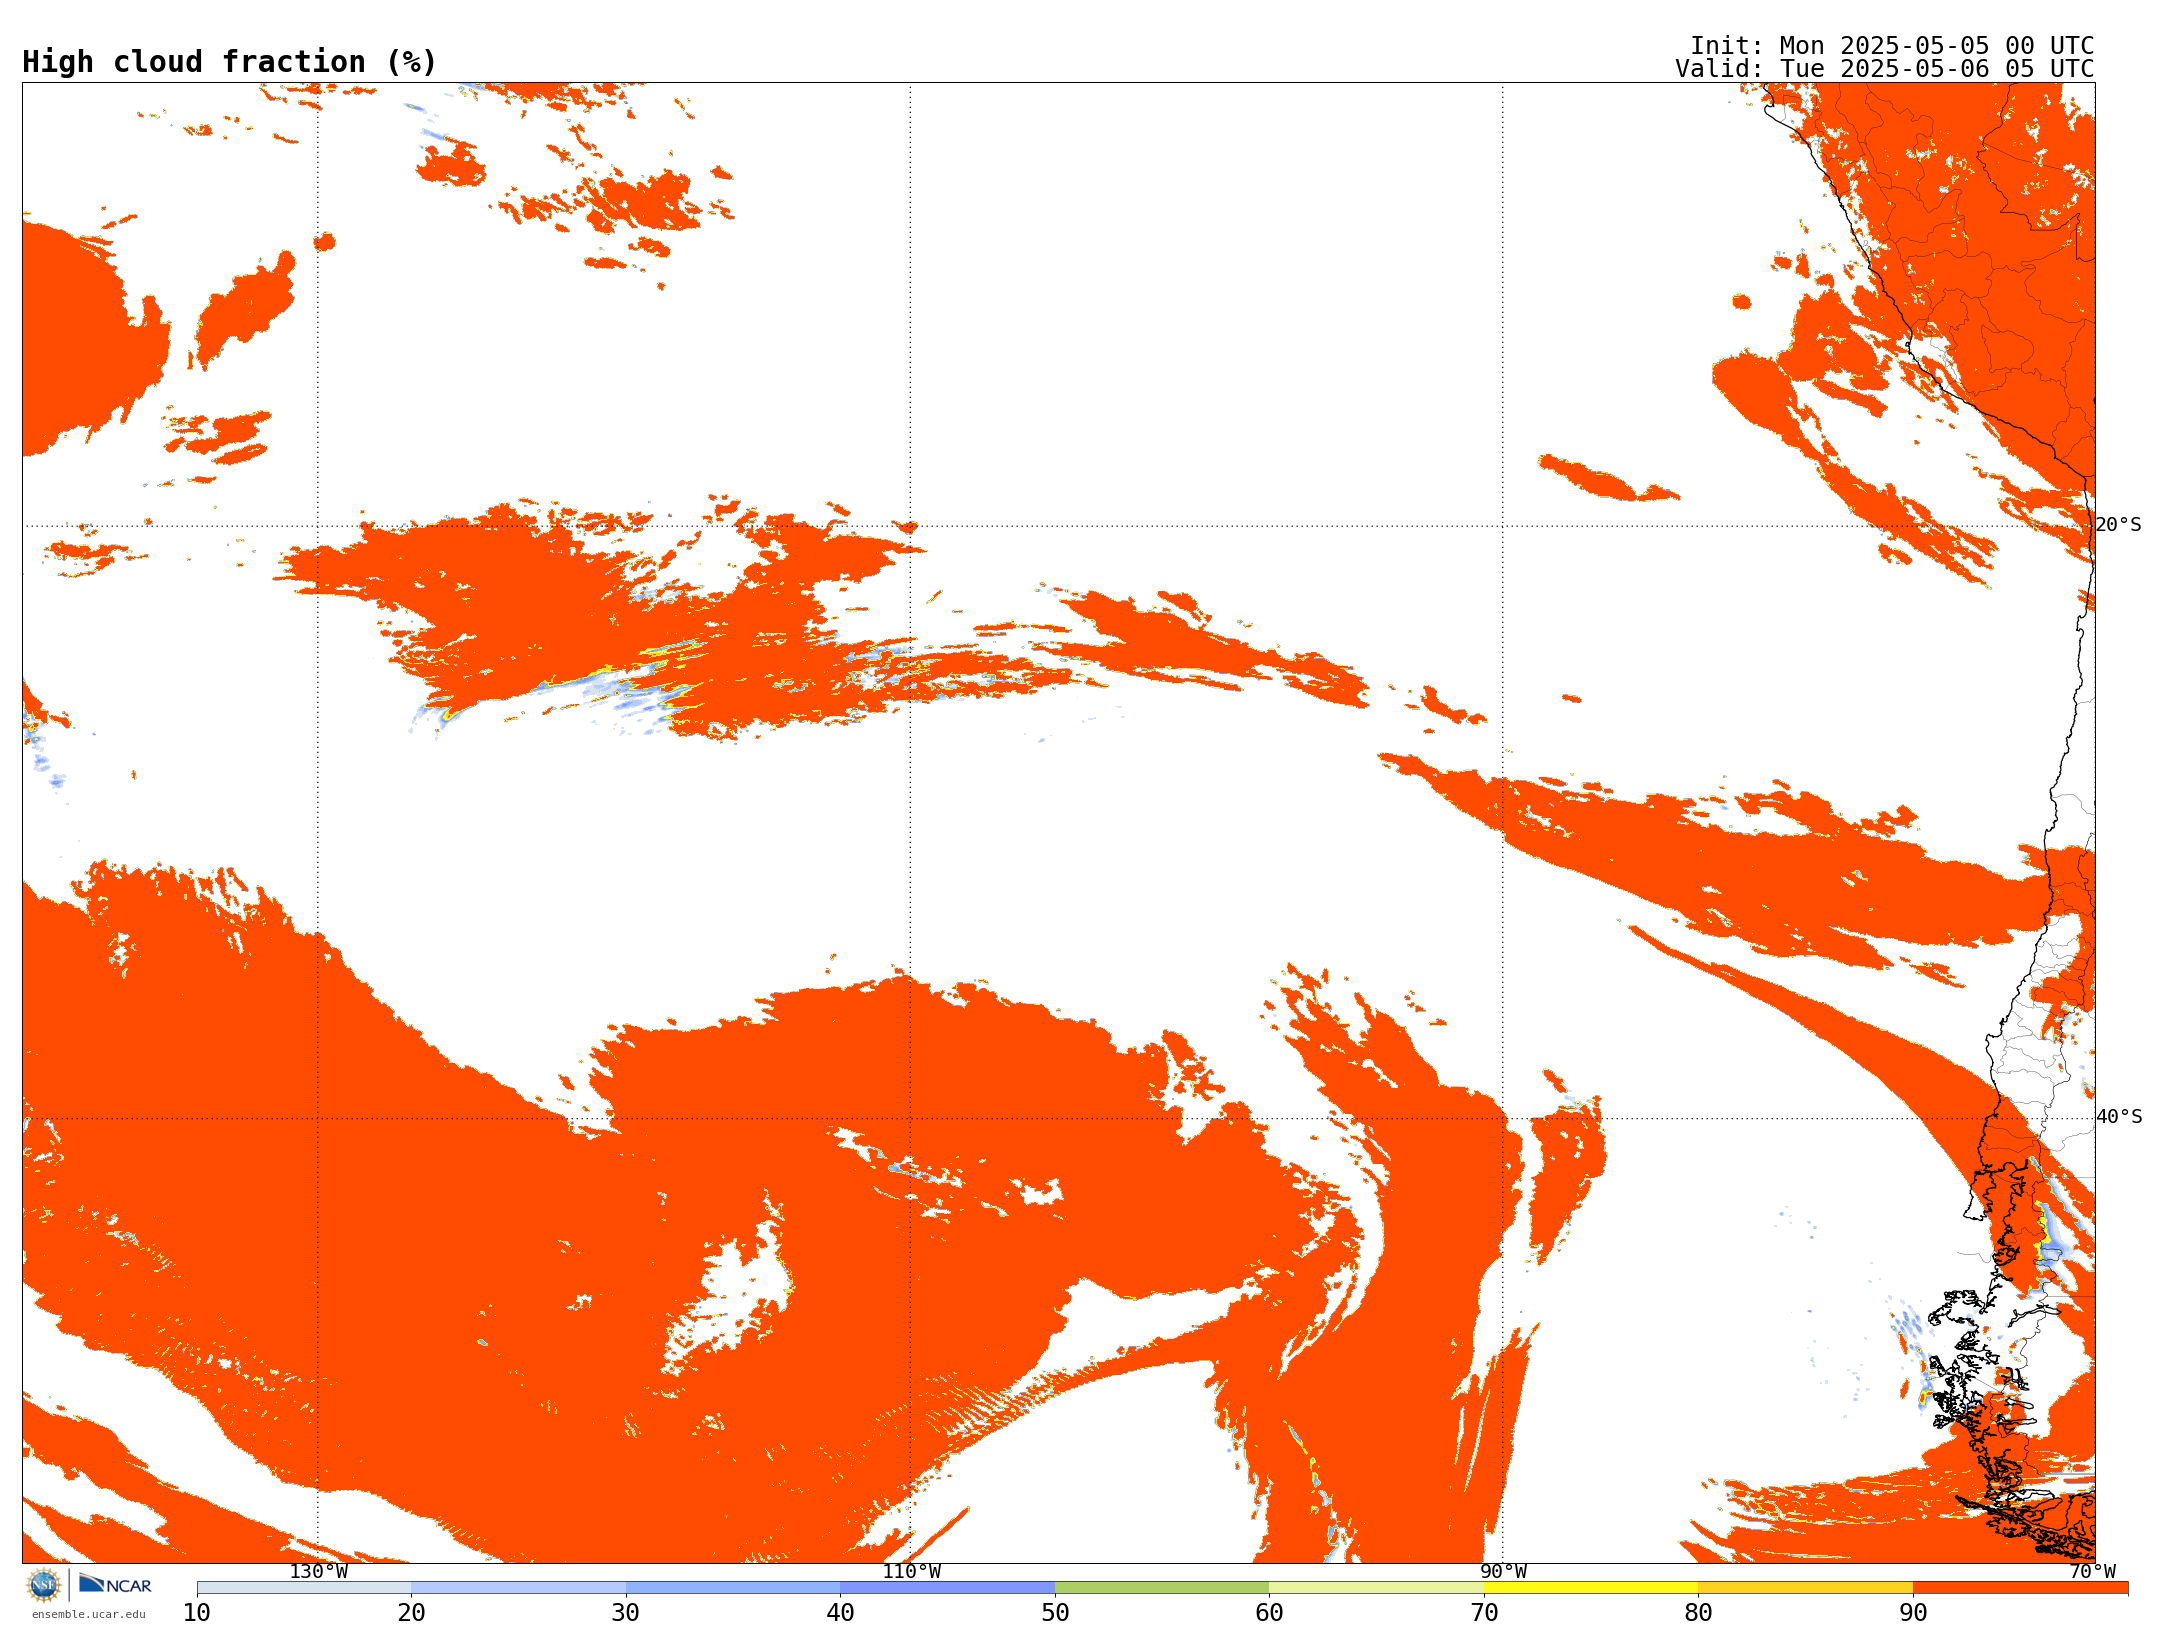The height and width of the screenshot is (1626, 2160).
Task: Click the 40°S latitude label
Action: click(2119, 1117)
